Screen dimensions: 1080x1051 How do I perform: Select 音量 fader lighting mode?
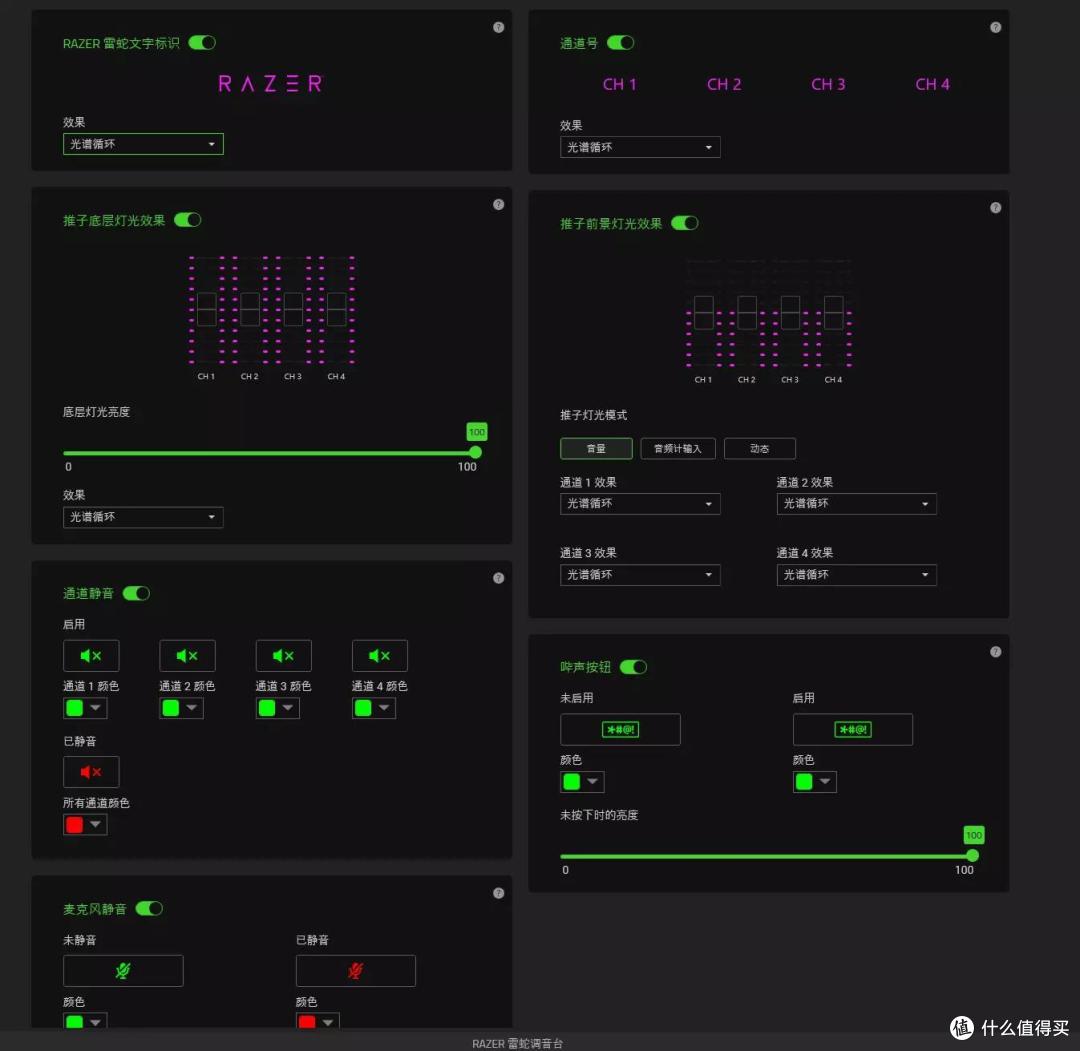(596, 448)
